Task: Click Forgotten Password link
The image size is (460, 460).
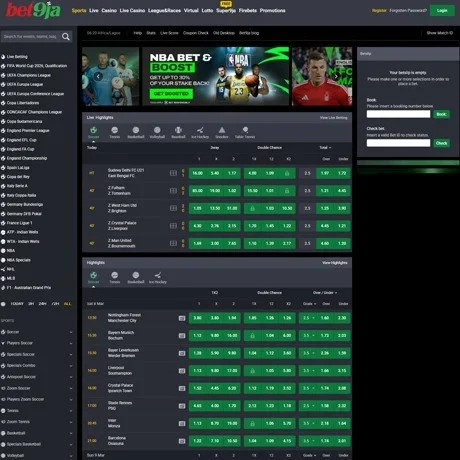Action: pos(408,11)
